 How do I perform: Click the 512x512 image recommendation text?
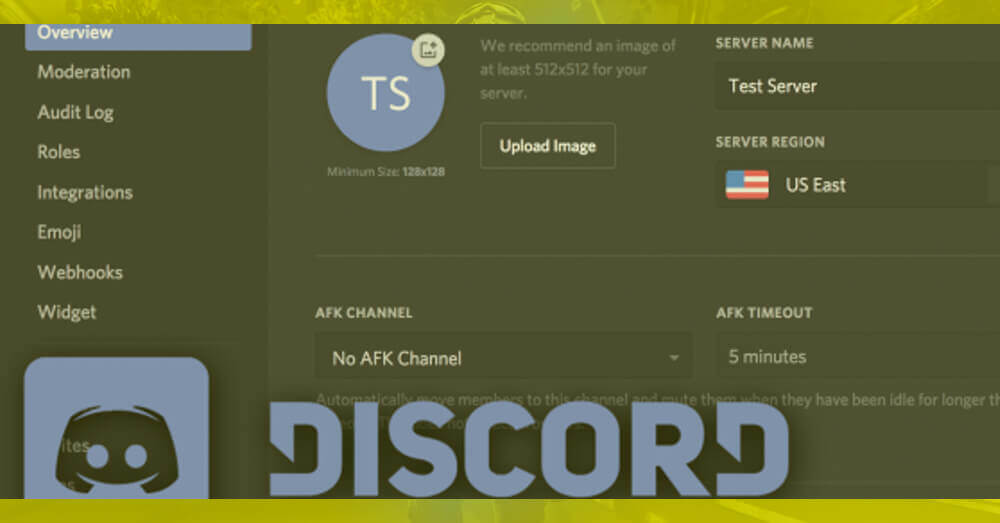[x=578, y=70]
